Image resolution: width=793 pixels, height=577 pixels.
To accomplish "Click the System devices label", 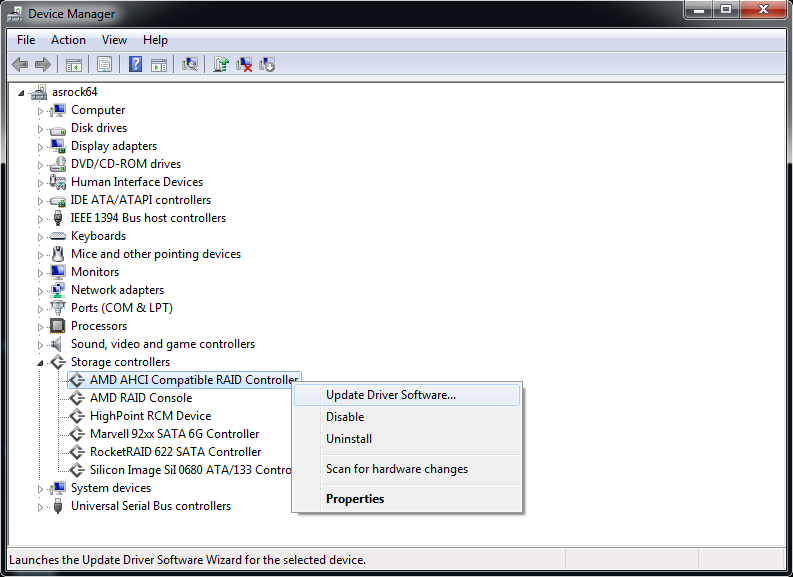I will tap(111, 488).
